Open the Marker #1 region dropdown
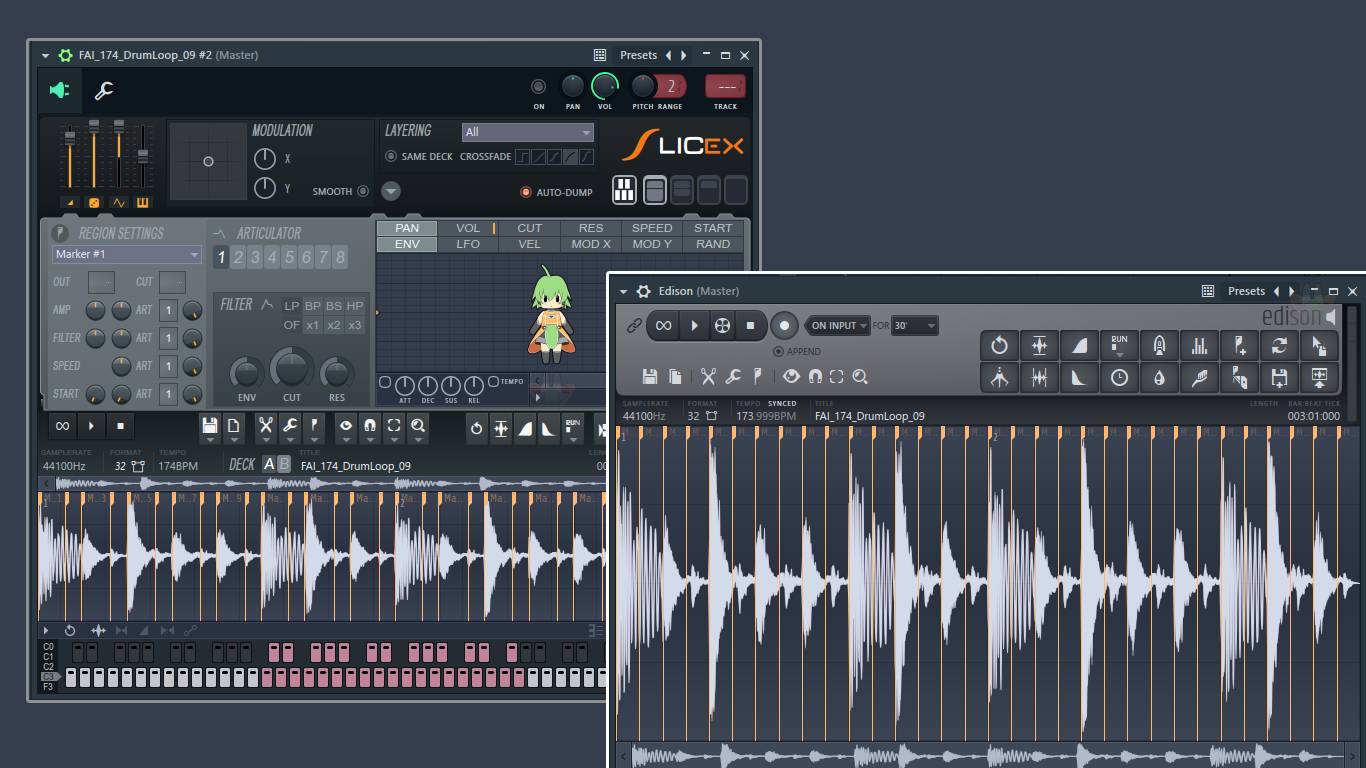1366x768 pixels. (126, 254)
